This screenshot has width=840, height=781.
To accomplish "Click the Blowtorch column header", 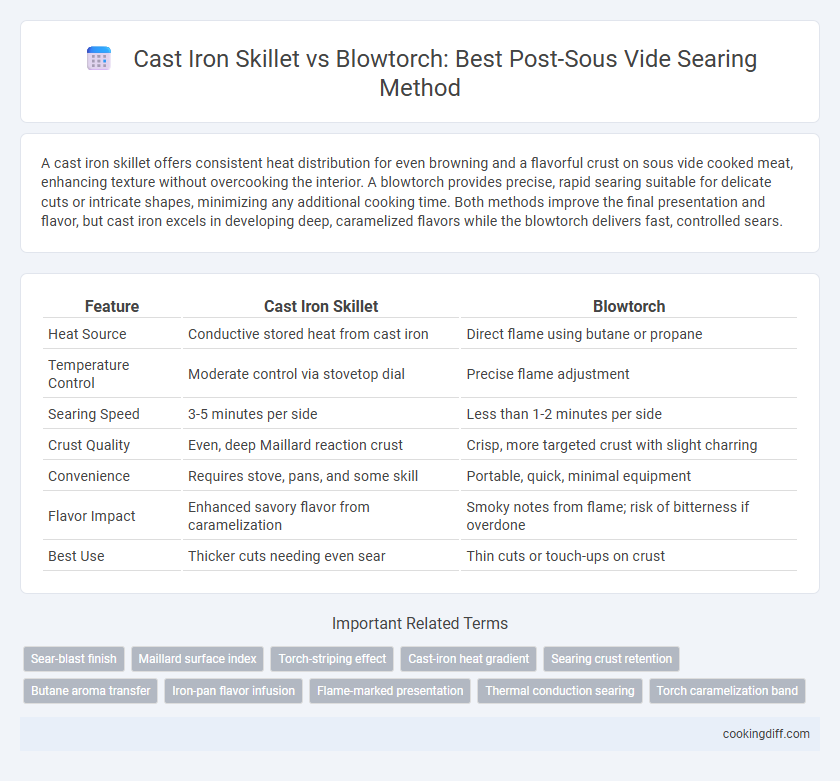I will point(629,306).
